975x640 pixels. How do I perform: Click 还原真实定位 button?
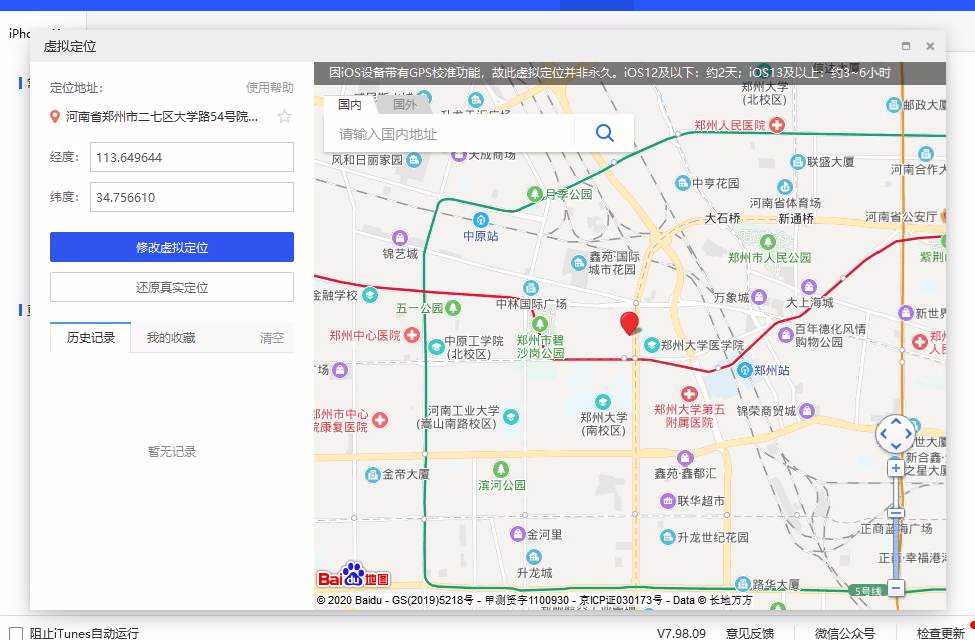[172, 287]
